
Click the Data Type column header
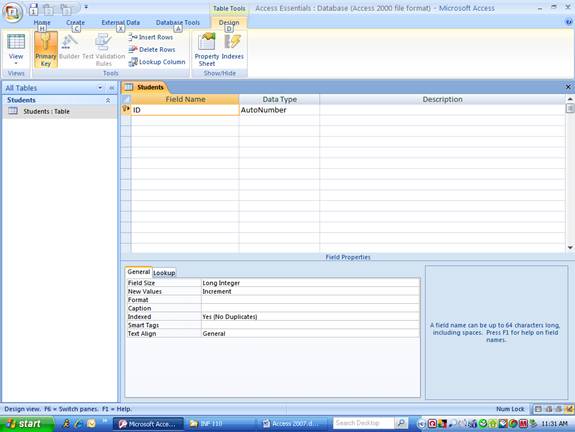point(279,99)
